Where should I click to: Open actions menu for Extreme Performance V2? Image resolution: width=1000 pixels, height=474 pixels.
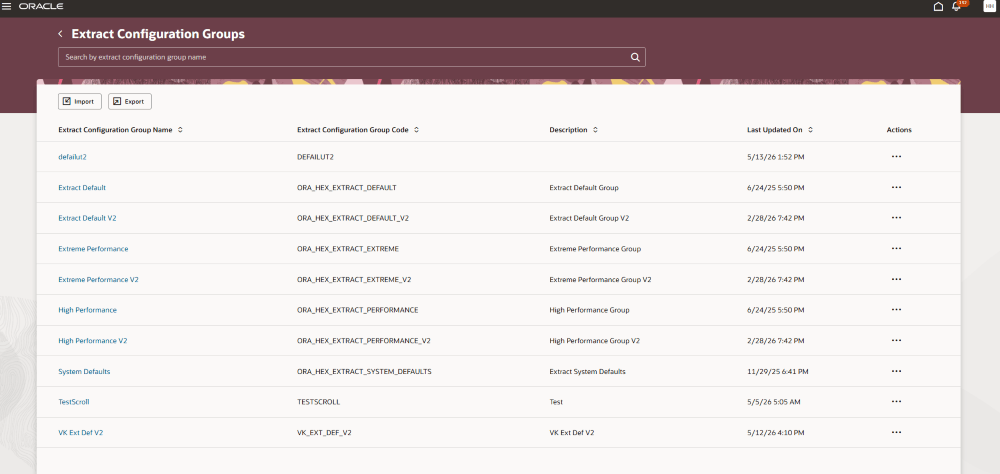pos(896,279)
